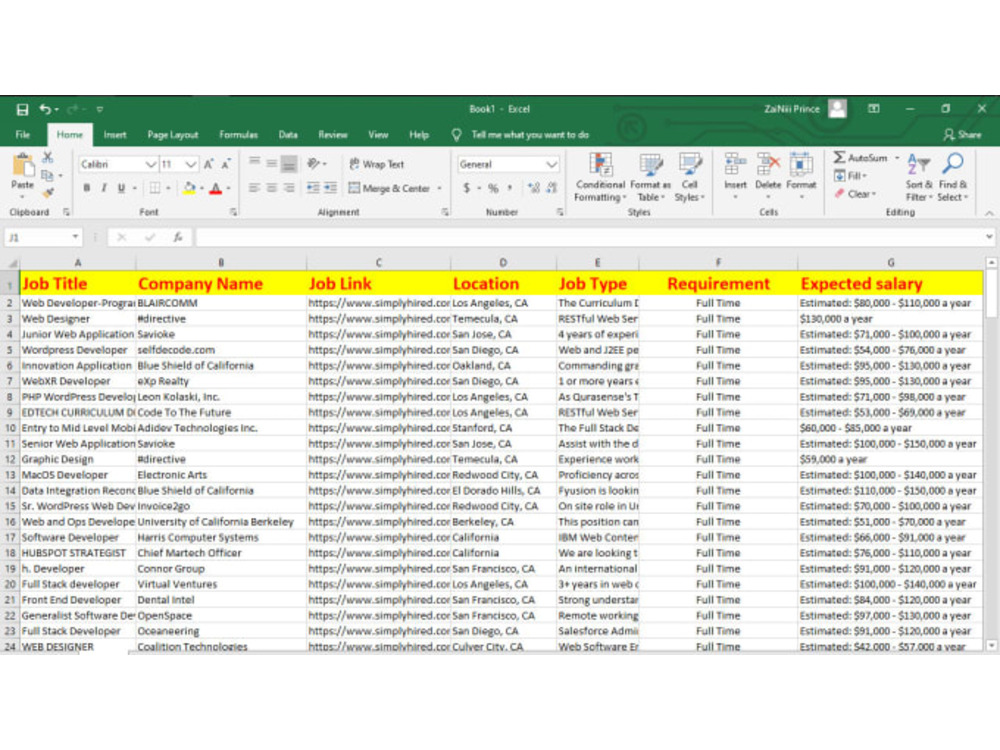Open the font size dropdown
1000x750 pixels.
[190, 165]
